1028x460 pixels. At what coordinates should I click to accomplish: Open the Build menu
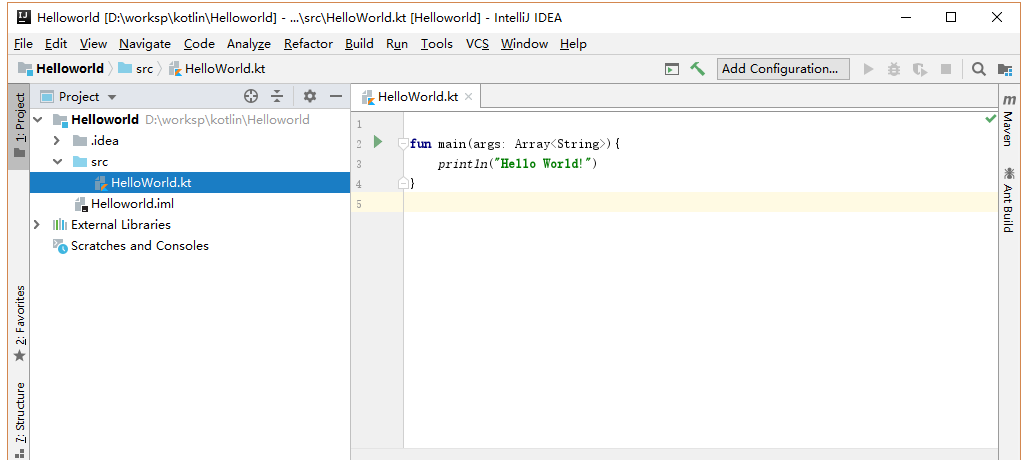point(359,44)
